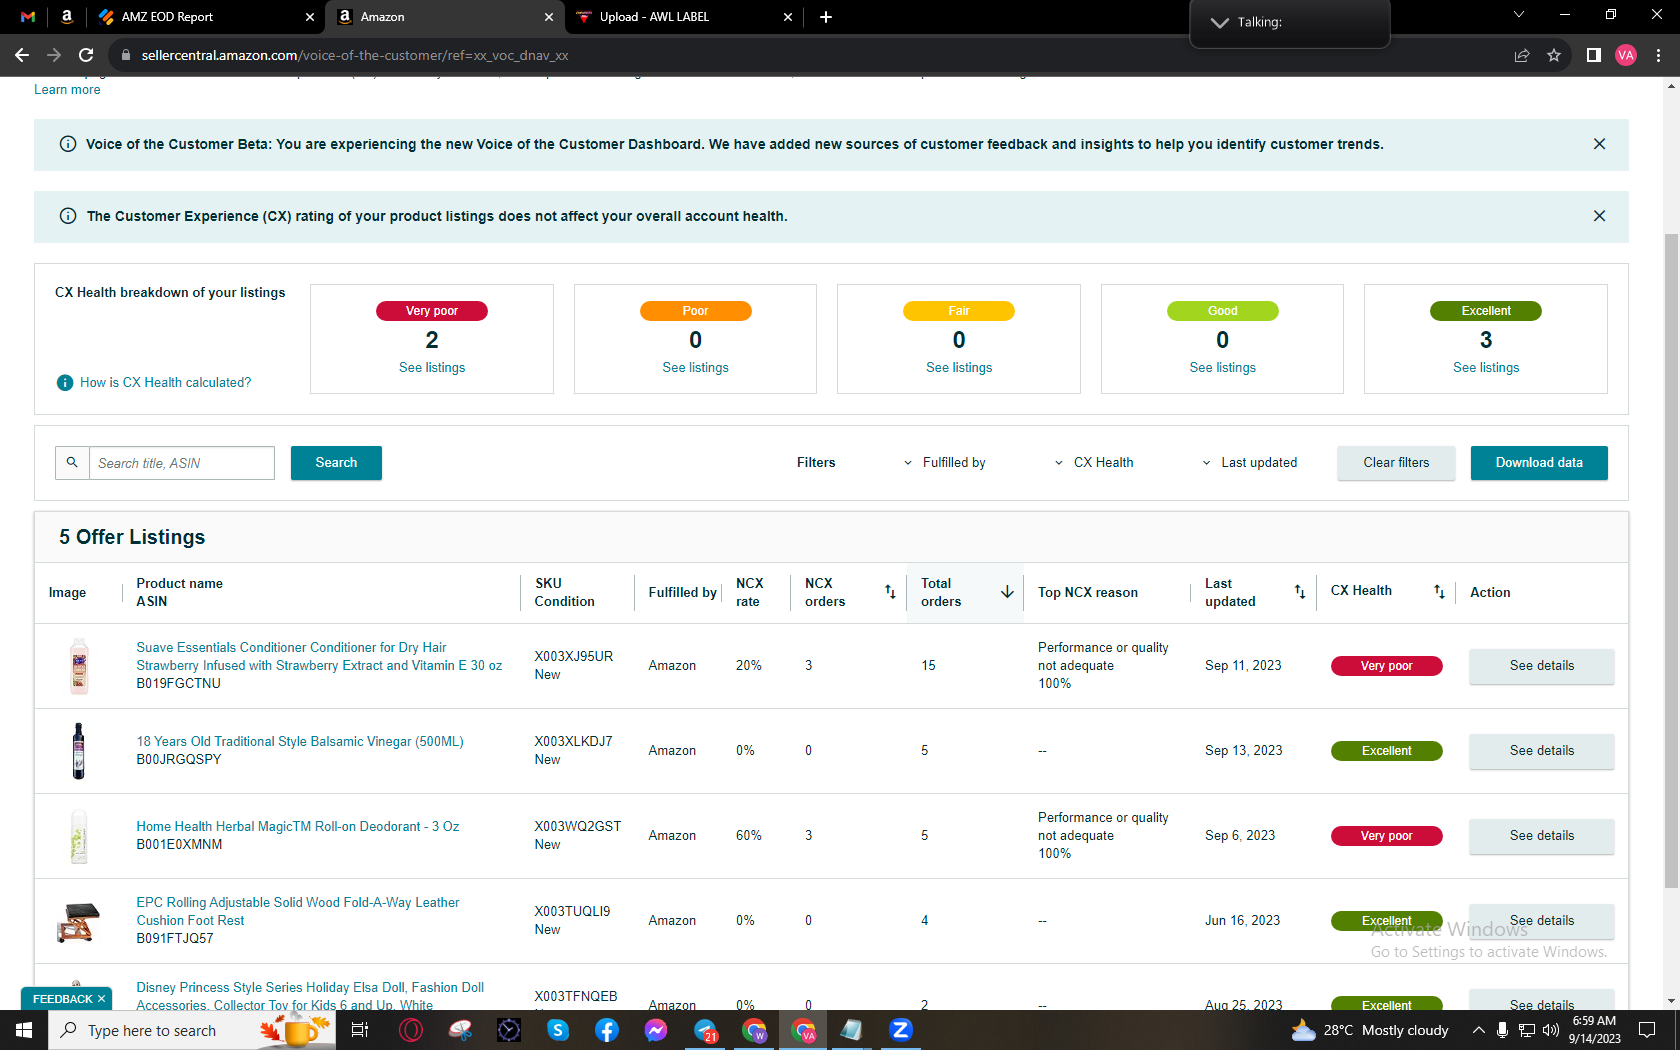Switch to the Upload - AWL LABEL tab

685,17
